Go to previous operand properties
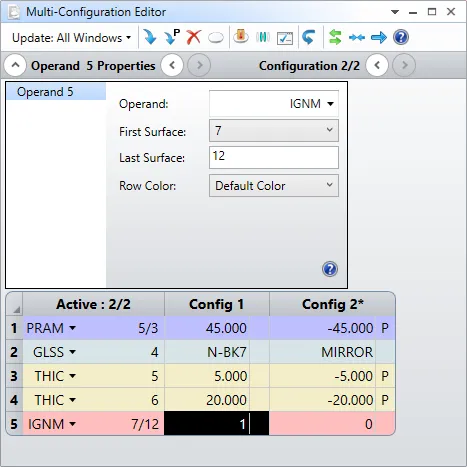This screenshot has width=467, height=467. (x=172, y=65)
